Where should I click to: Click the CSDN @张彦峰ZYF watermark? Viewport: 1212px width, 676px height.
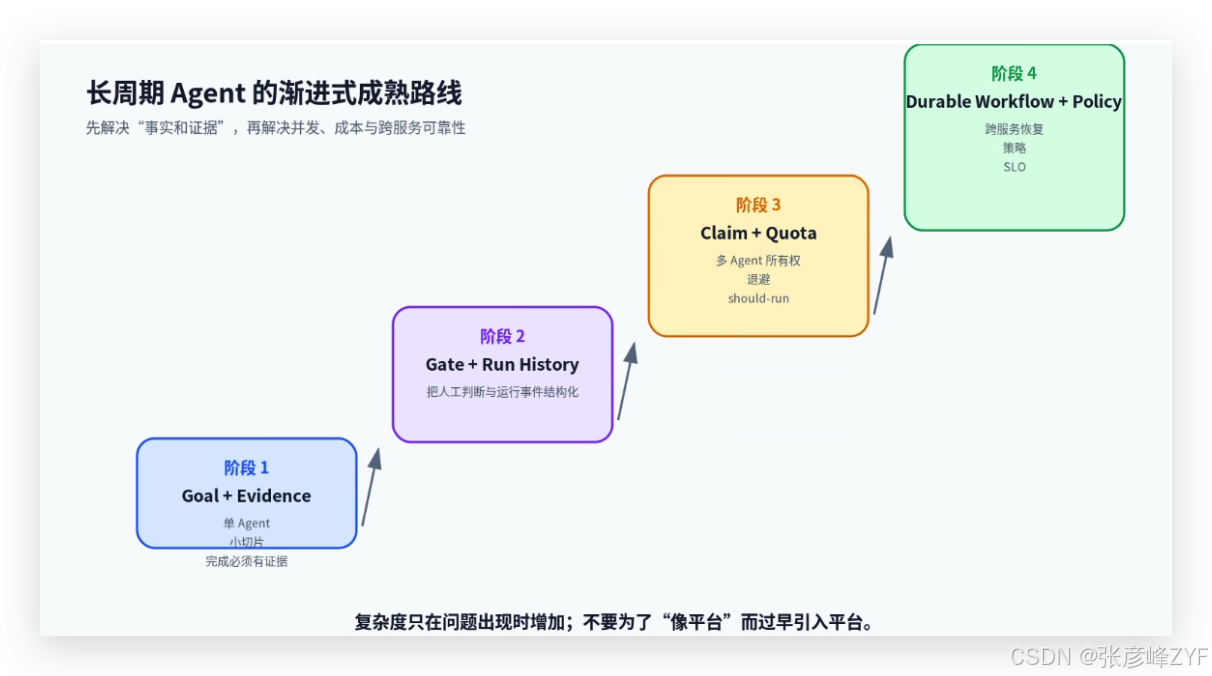coord(1109,656)
